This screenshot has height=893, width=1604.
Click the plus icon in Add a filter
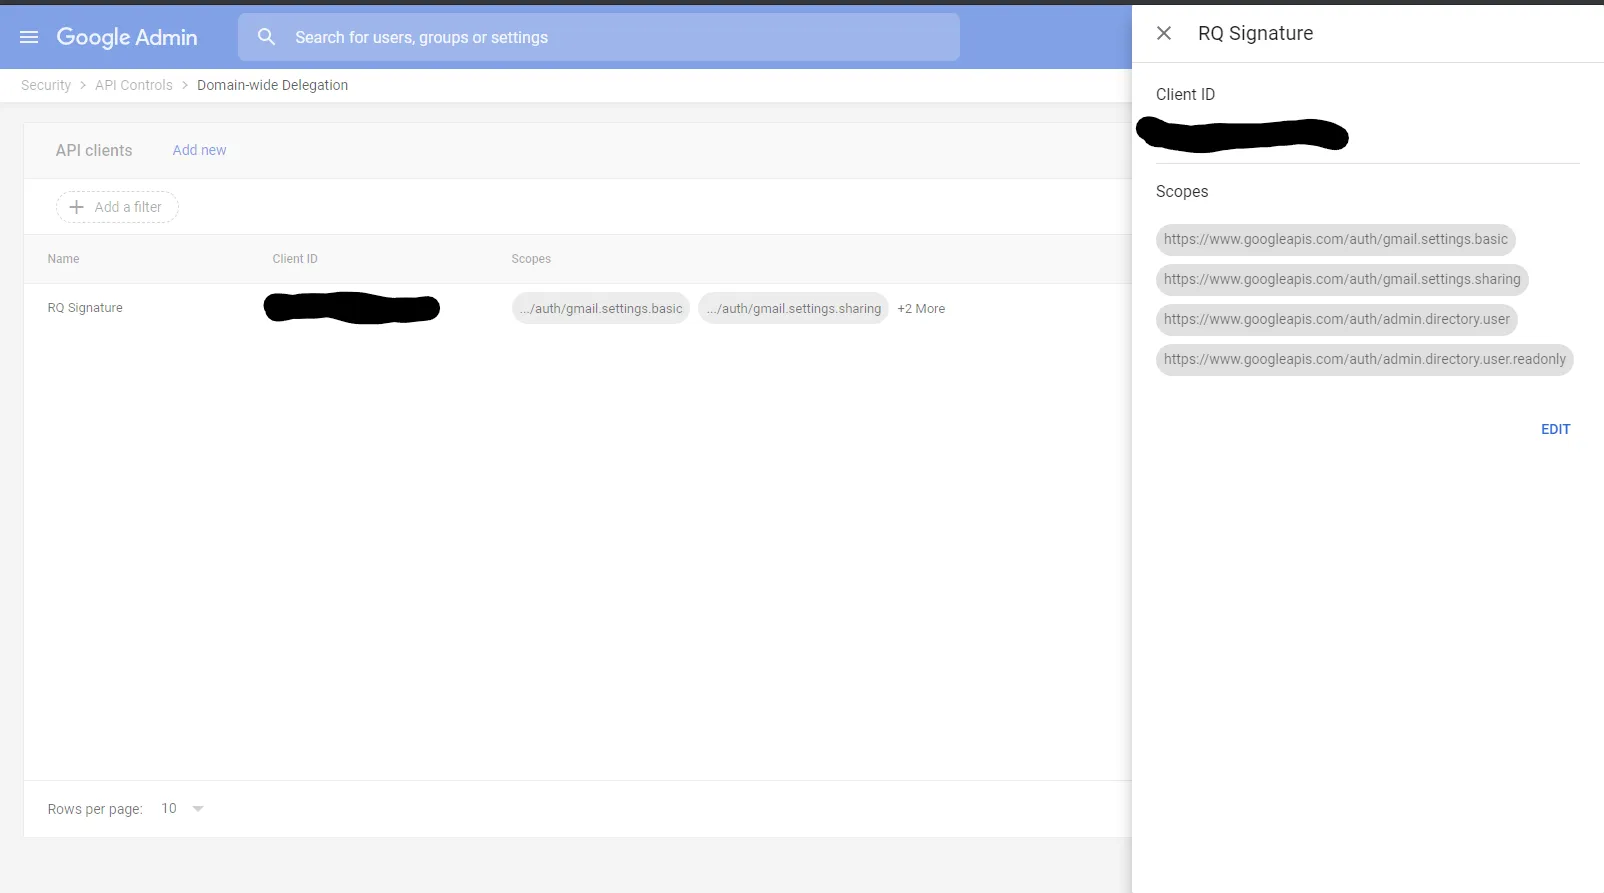[x=76, y=207]
